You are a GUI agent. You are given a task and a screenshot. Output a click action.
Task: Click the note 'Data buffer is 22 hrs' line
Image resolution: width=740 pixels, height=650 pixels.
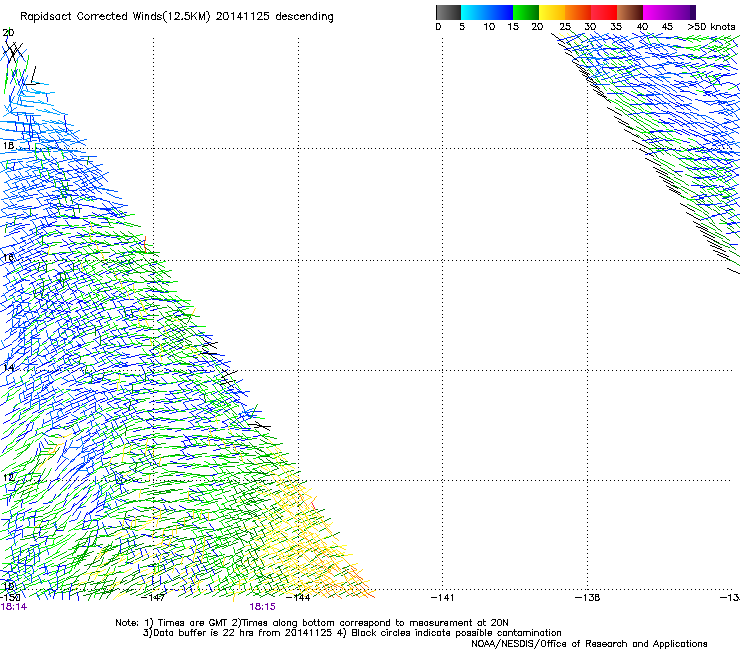[x=352, y=633]
